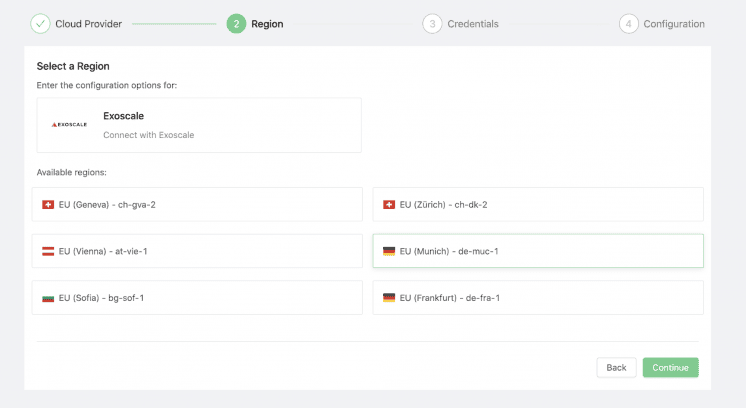This screenshot has width=746, height=408.
Task: Click the Austrian flag beside Vienna
Action: 47,251
